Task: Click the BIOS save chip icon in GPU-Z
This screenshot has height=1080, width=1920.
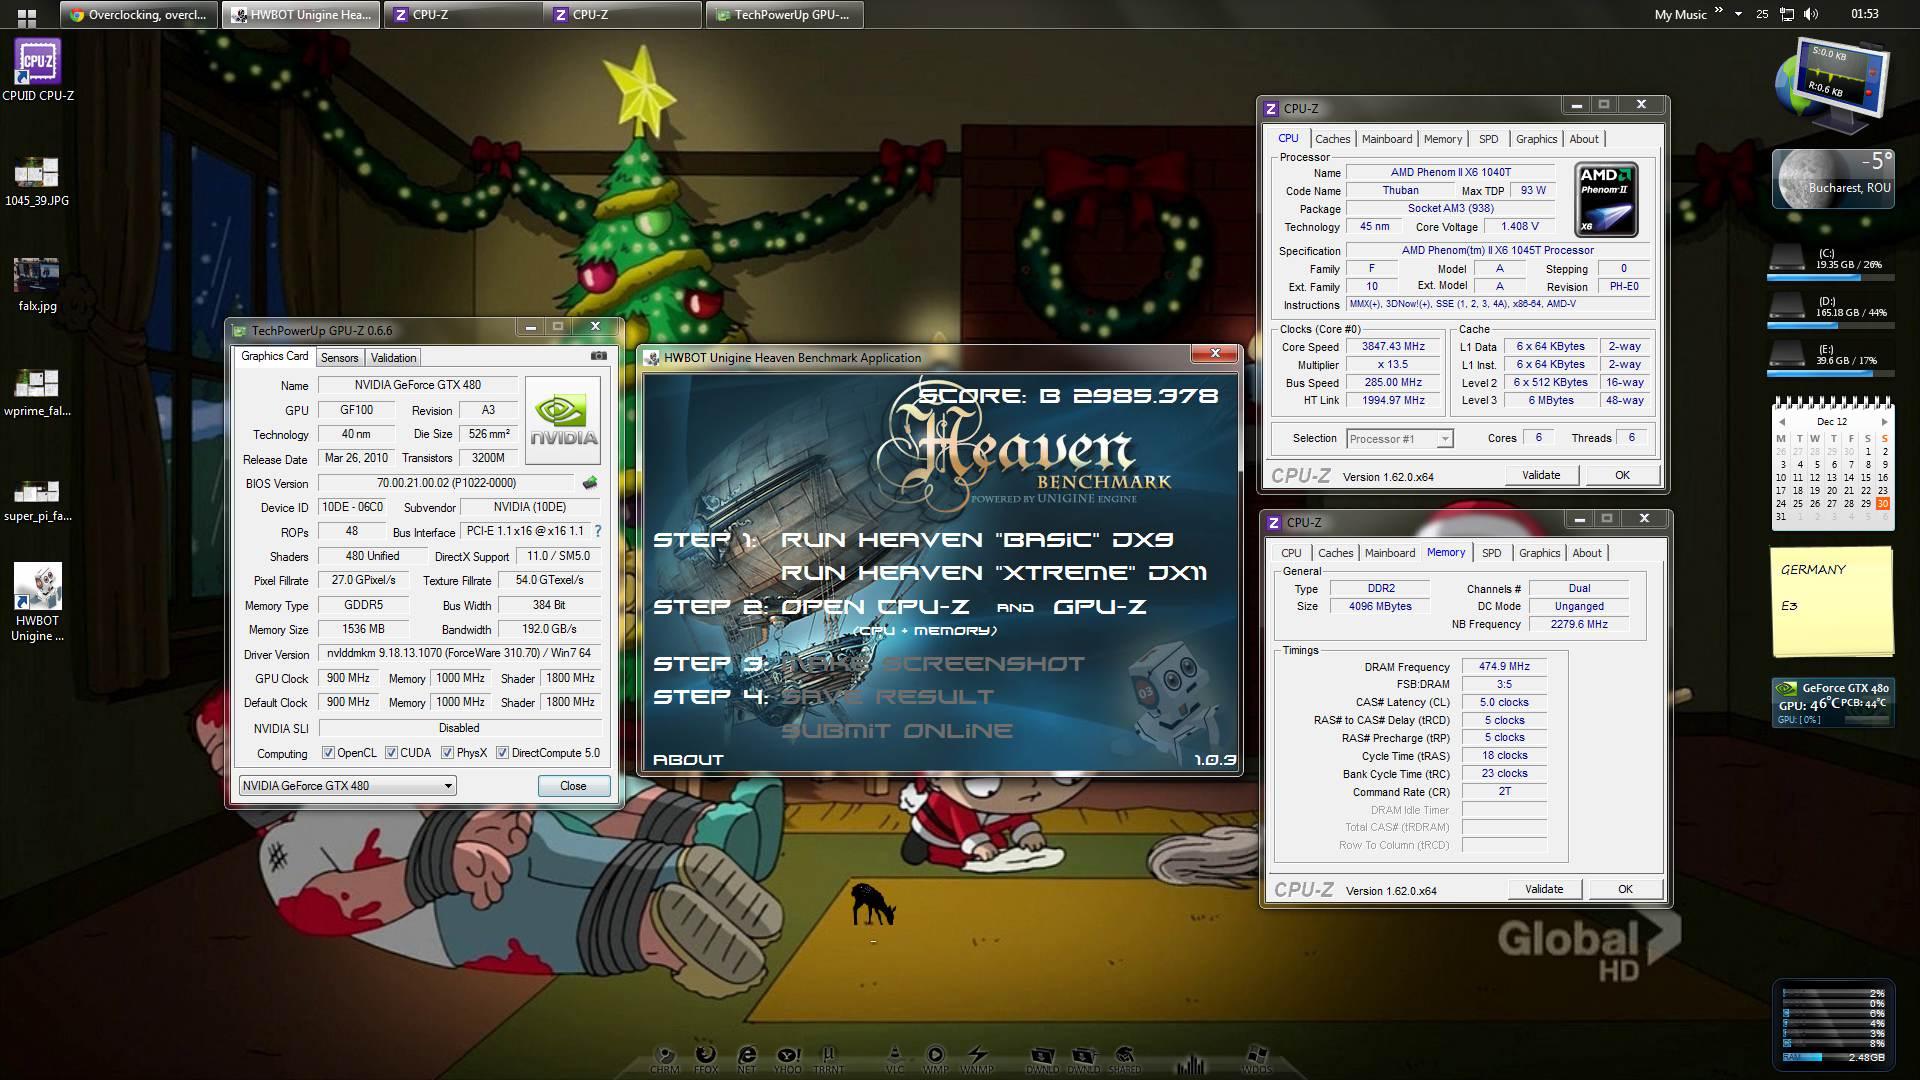Action: pyautogui.click(x=590, y=483)
